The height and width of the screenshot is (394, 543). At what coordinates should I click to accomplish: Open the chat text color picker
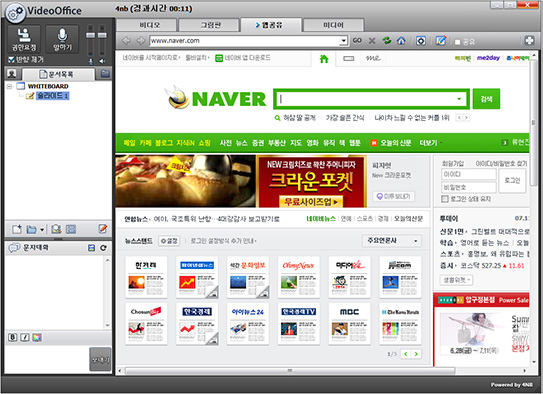[37, 337]
